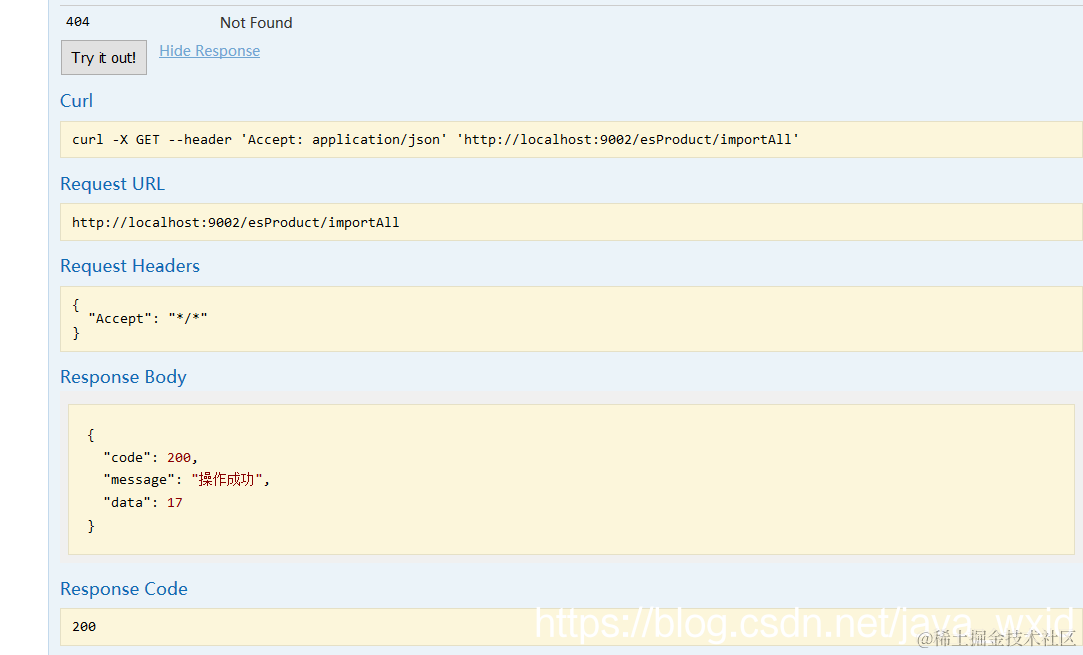Click the Response Body heading
The image size is (1083, 655).
(123, 377)
